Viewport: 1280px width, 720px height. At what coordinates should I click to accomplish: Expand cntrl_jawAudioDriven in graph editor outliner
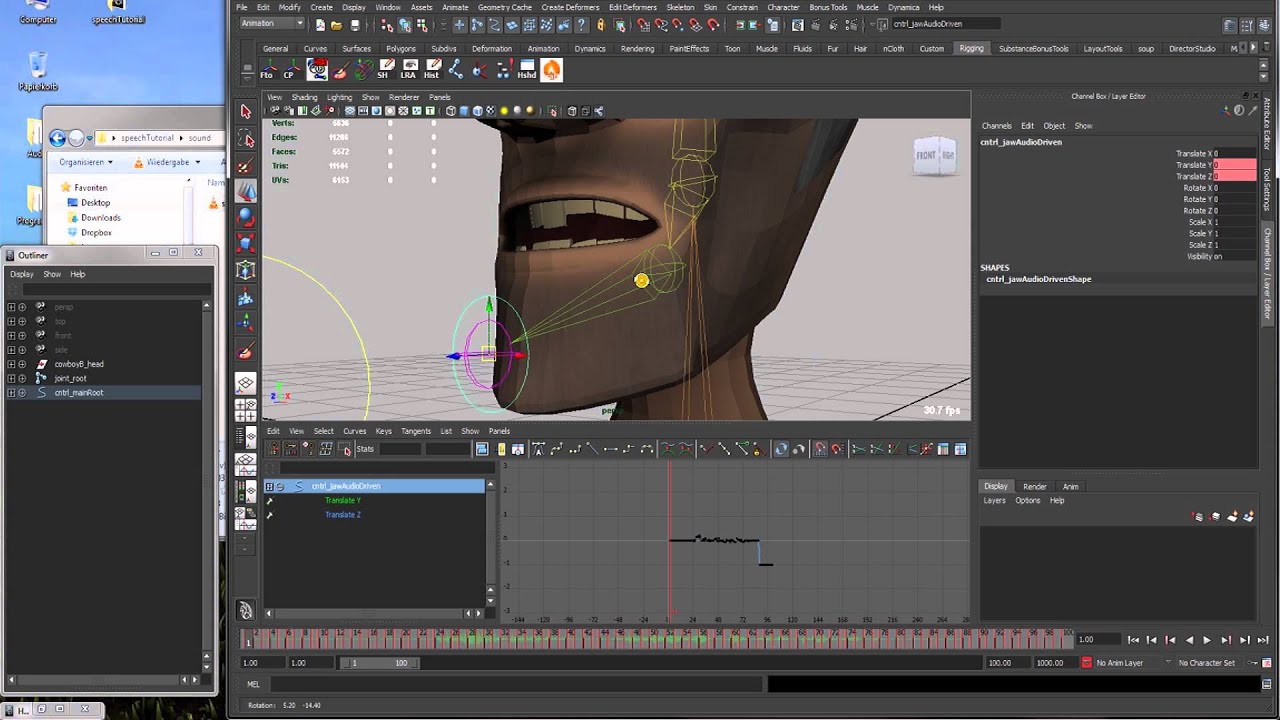tap(269, 486)
